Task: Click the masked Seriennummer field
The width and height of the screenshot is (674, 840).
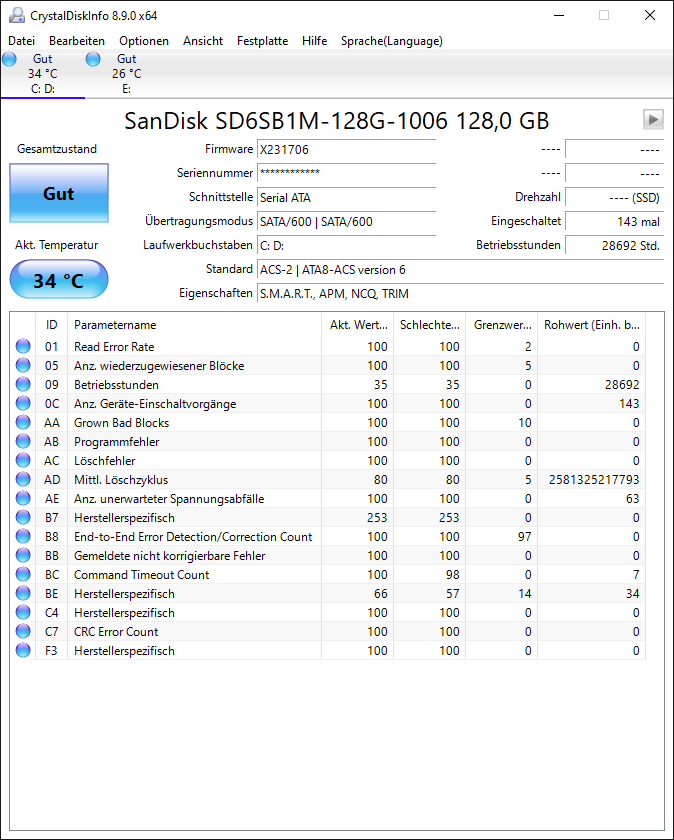Action: coord(345,173)
